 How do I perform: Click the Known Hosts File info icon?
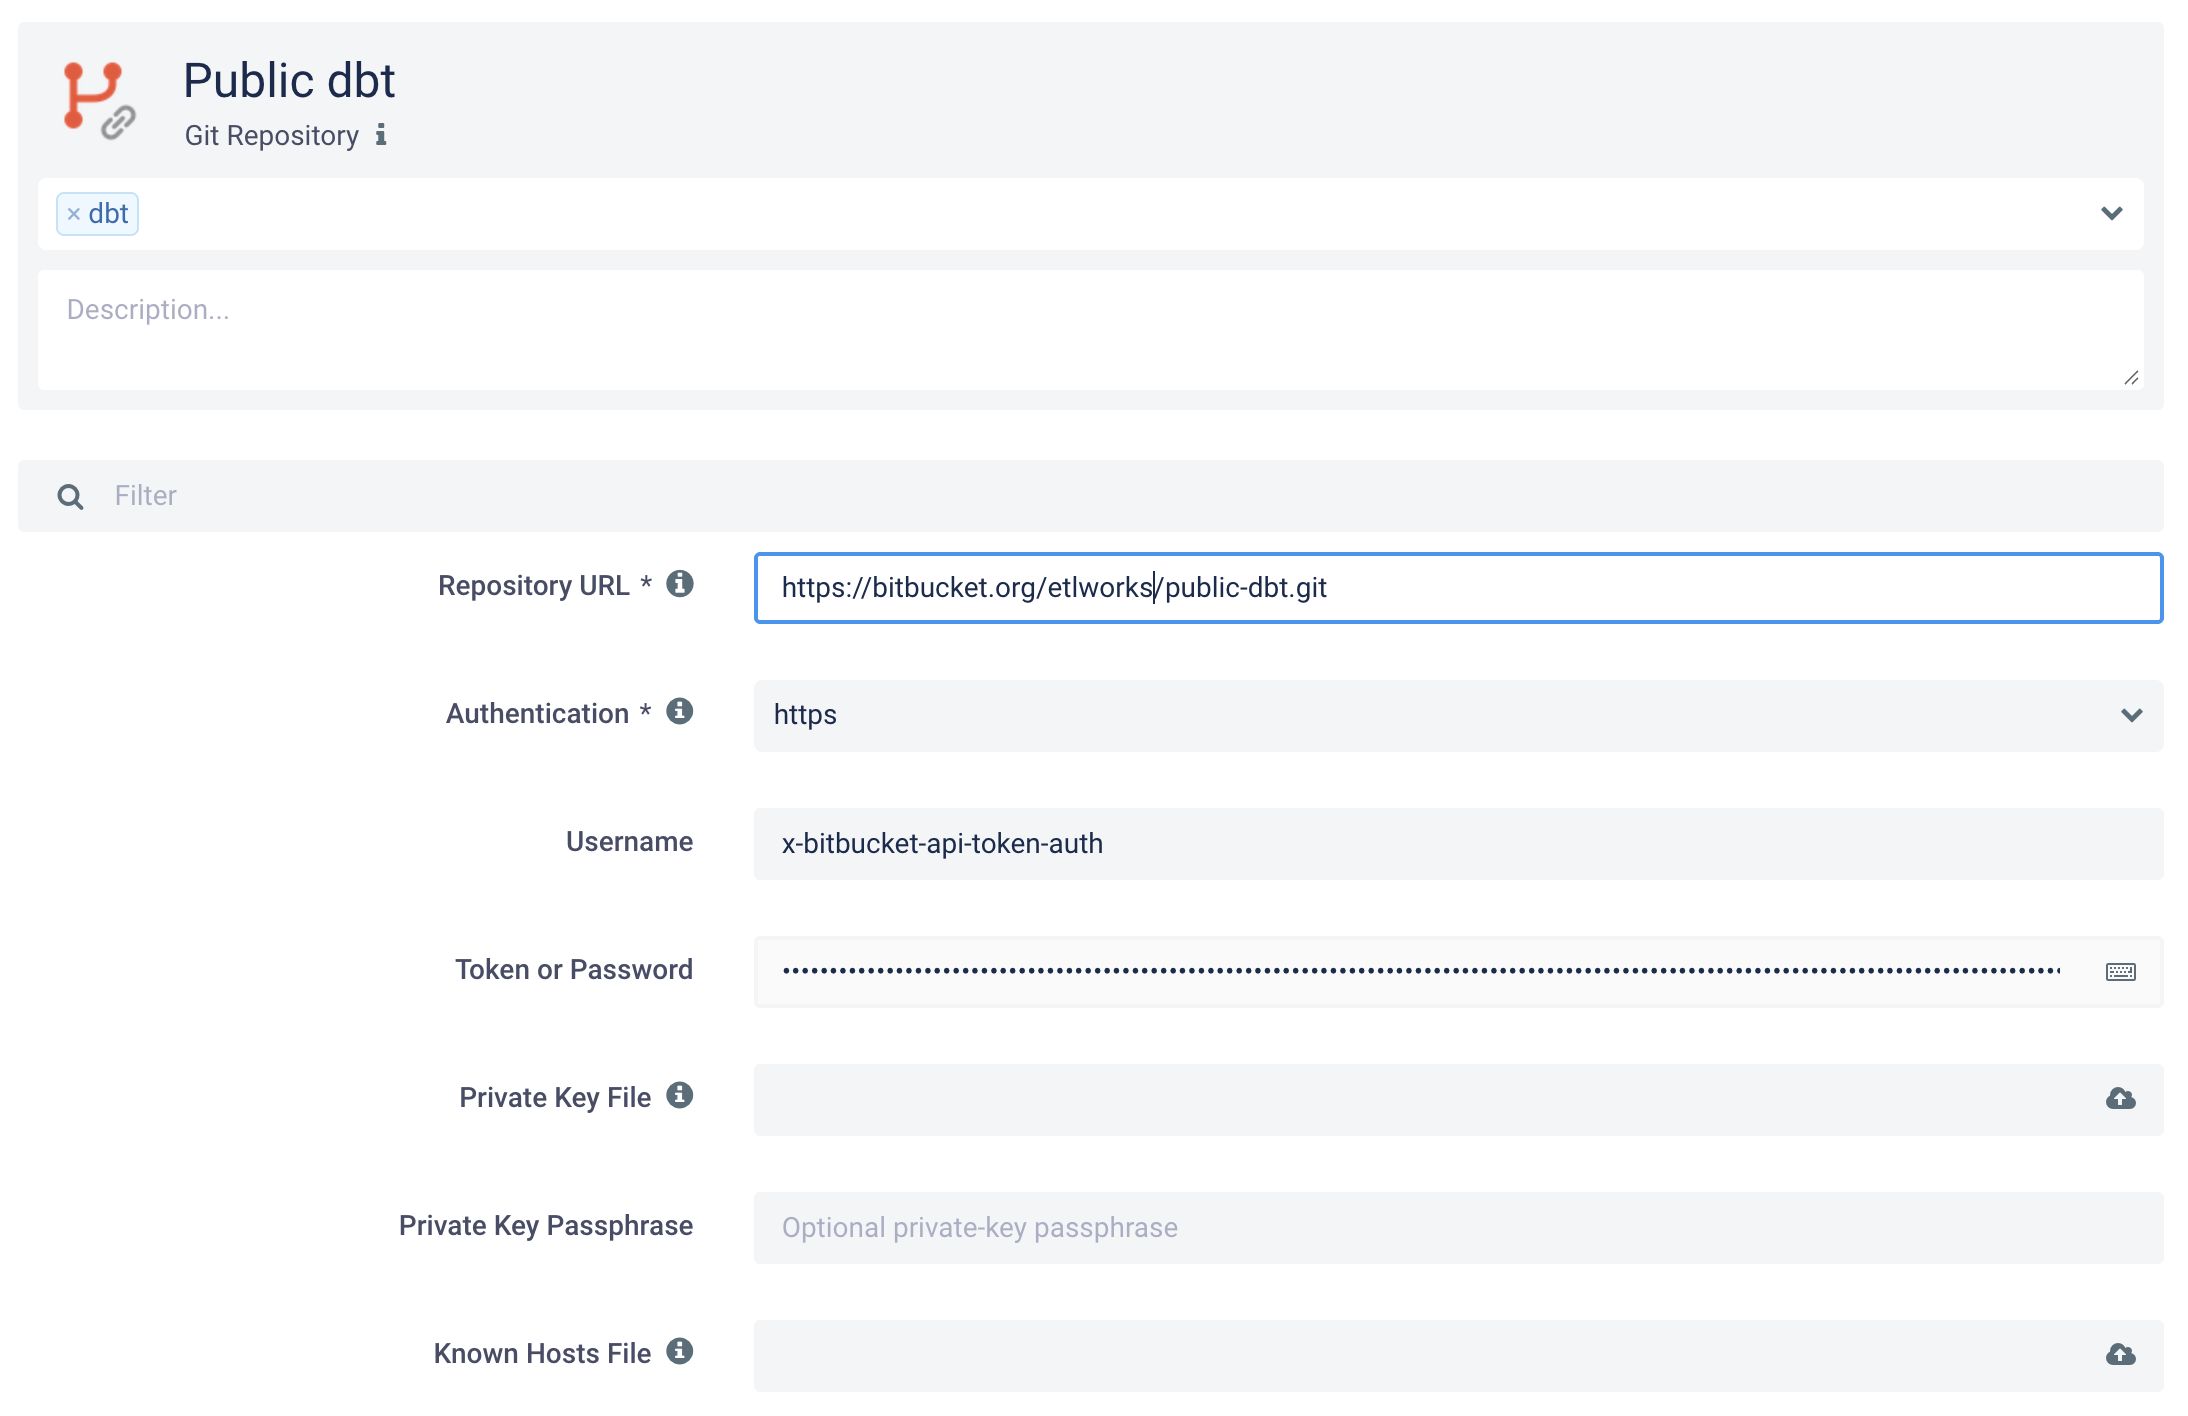680,1351
